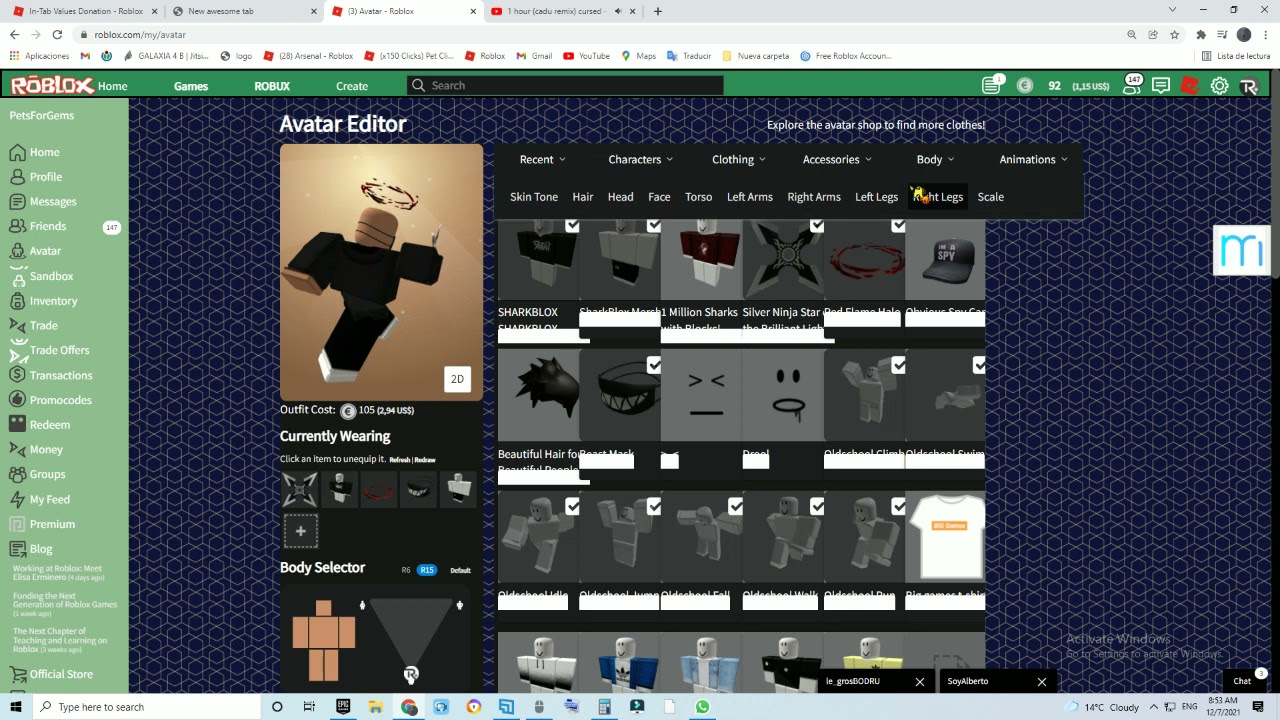The height and width of the screenshot is (720, 1280).
Task: Open the news feed icon in header
Action: pos(991,86)
